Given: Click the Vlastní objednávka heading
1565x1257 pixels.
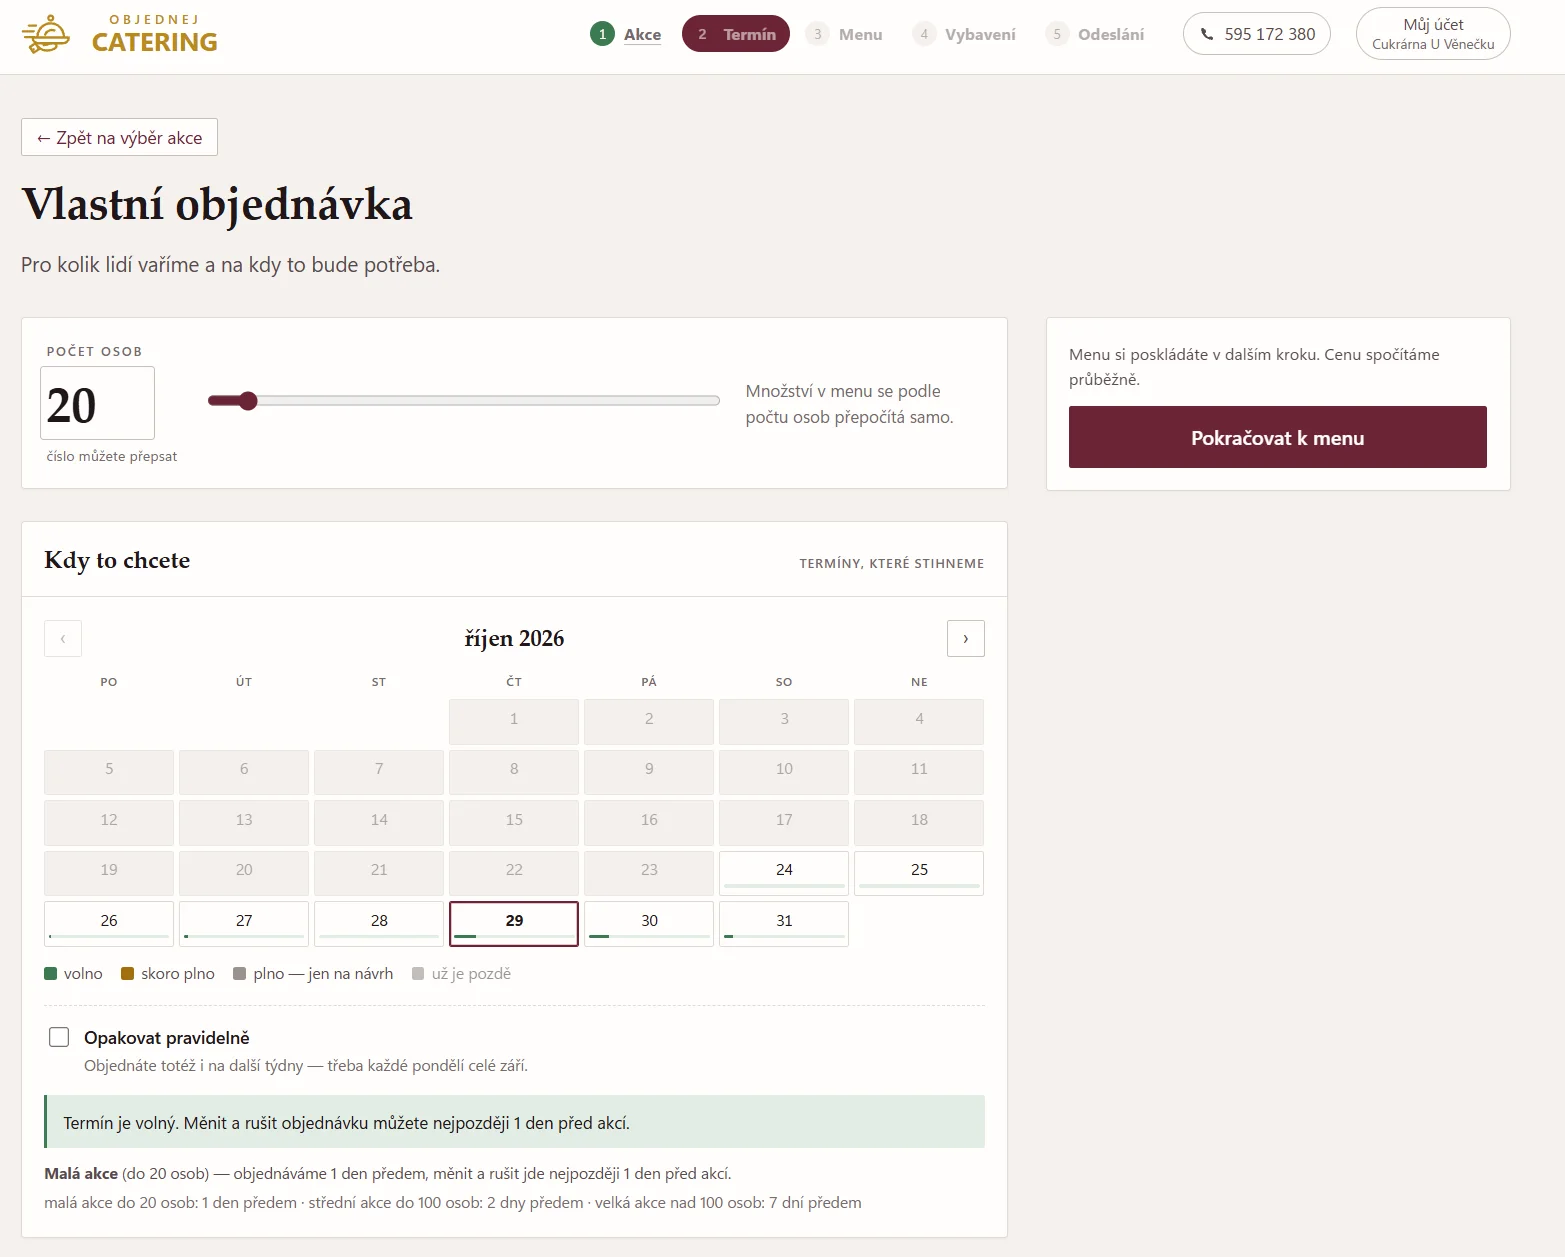Looking at the screenshot, I should 217,205.
